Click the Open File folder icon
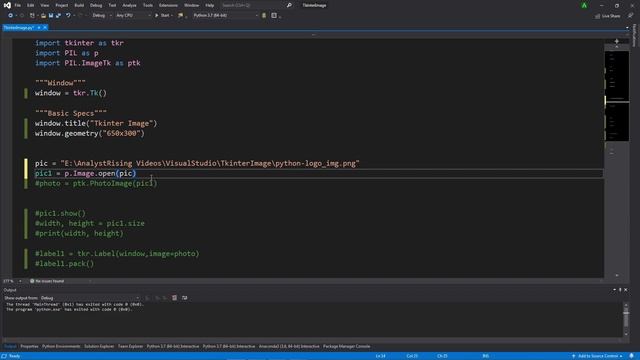 pos(43,16)
